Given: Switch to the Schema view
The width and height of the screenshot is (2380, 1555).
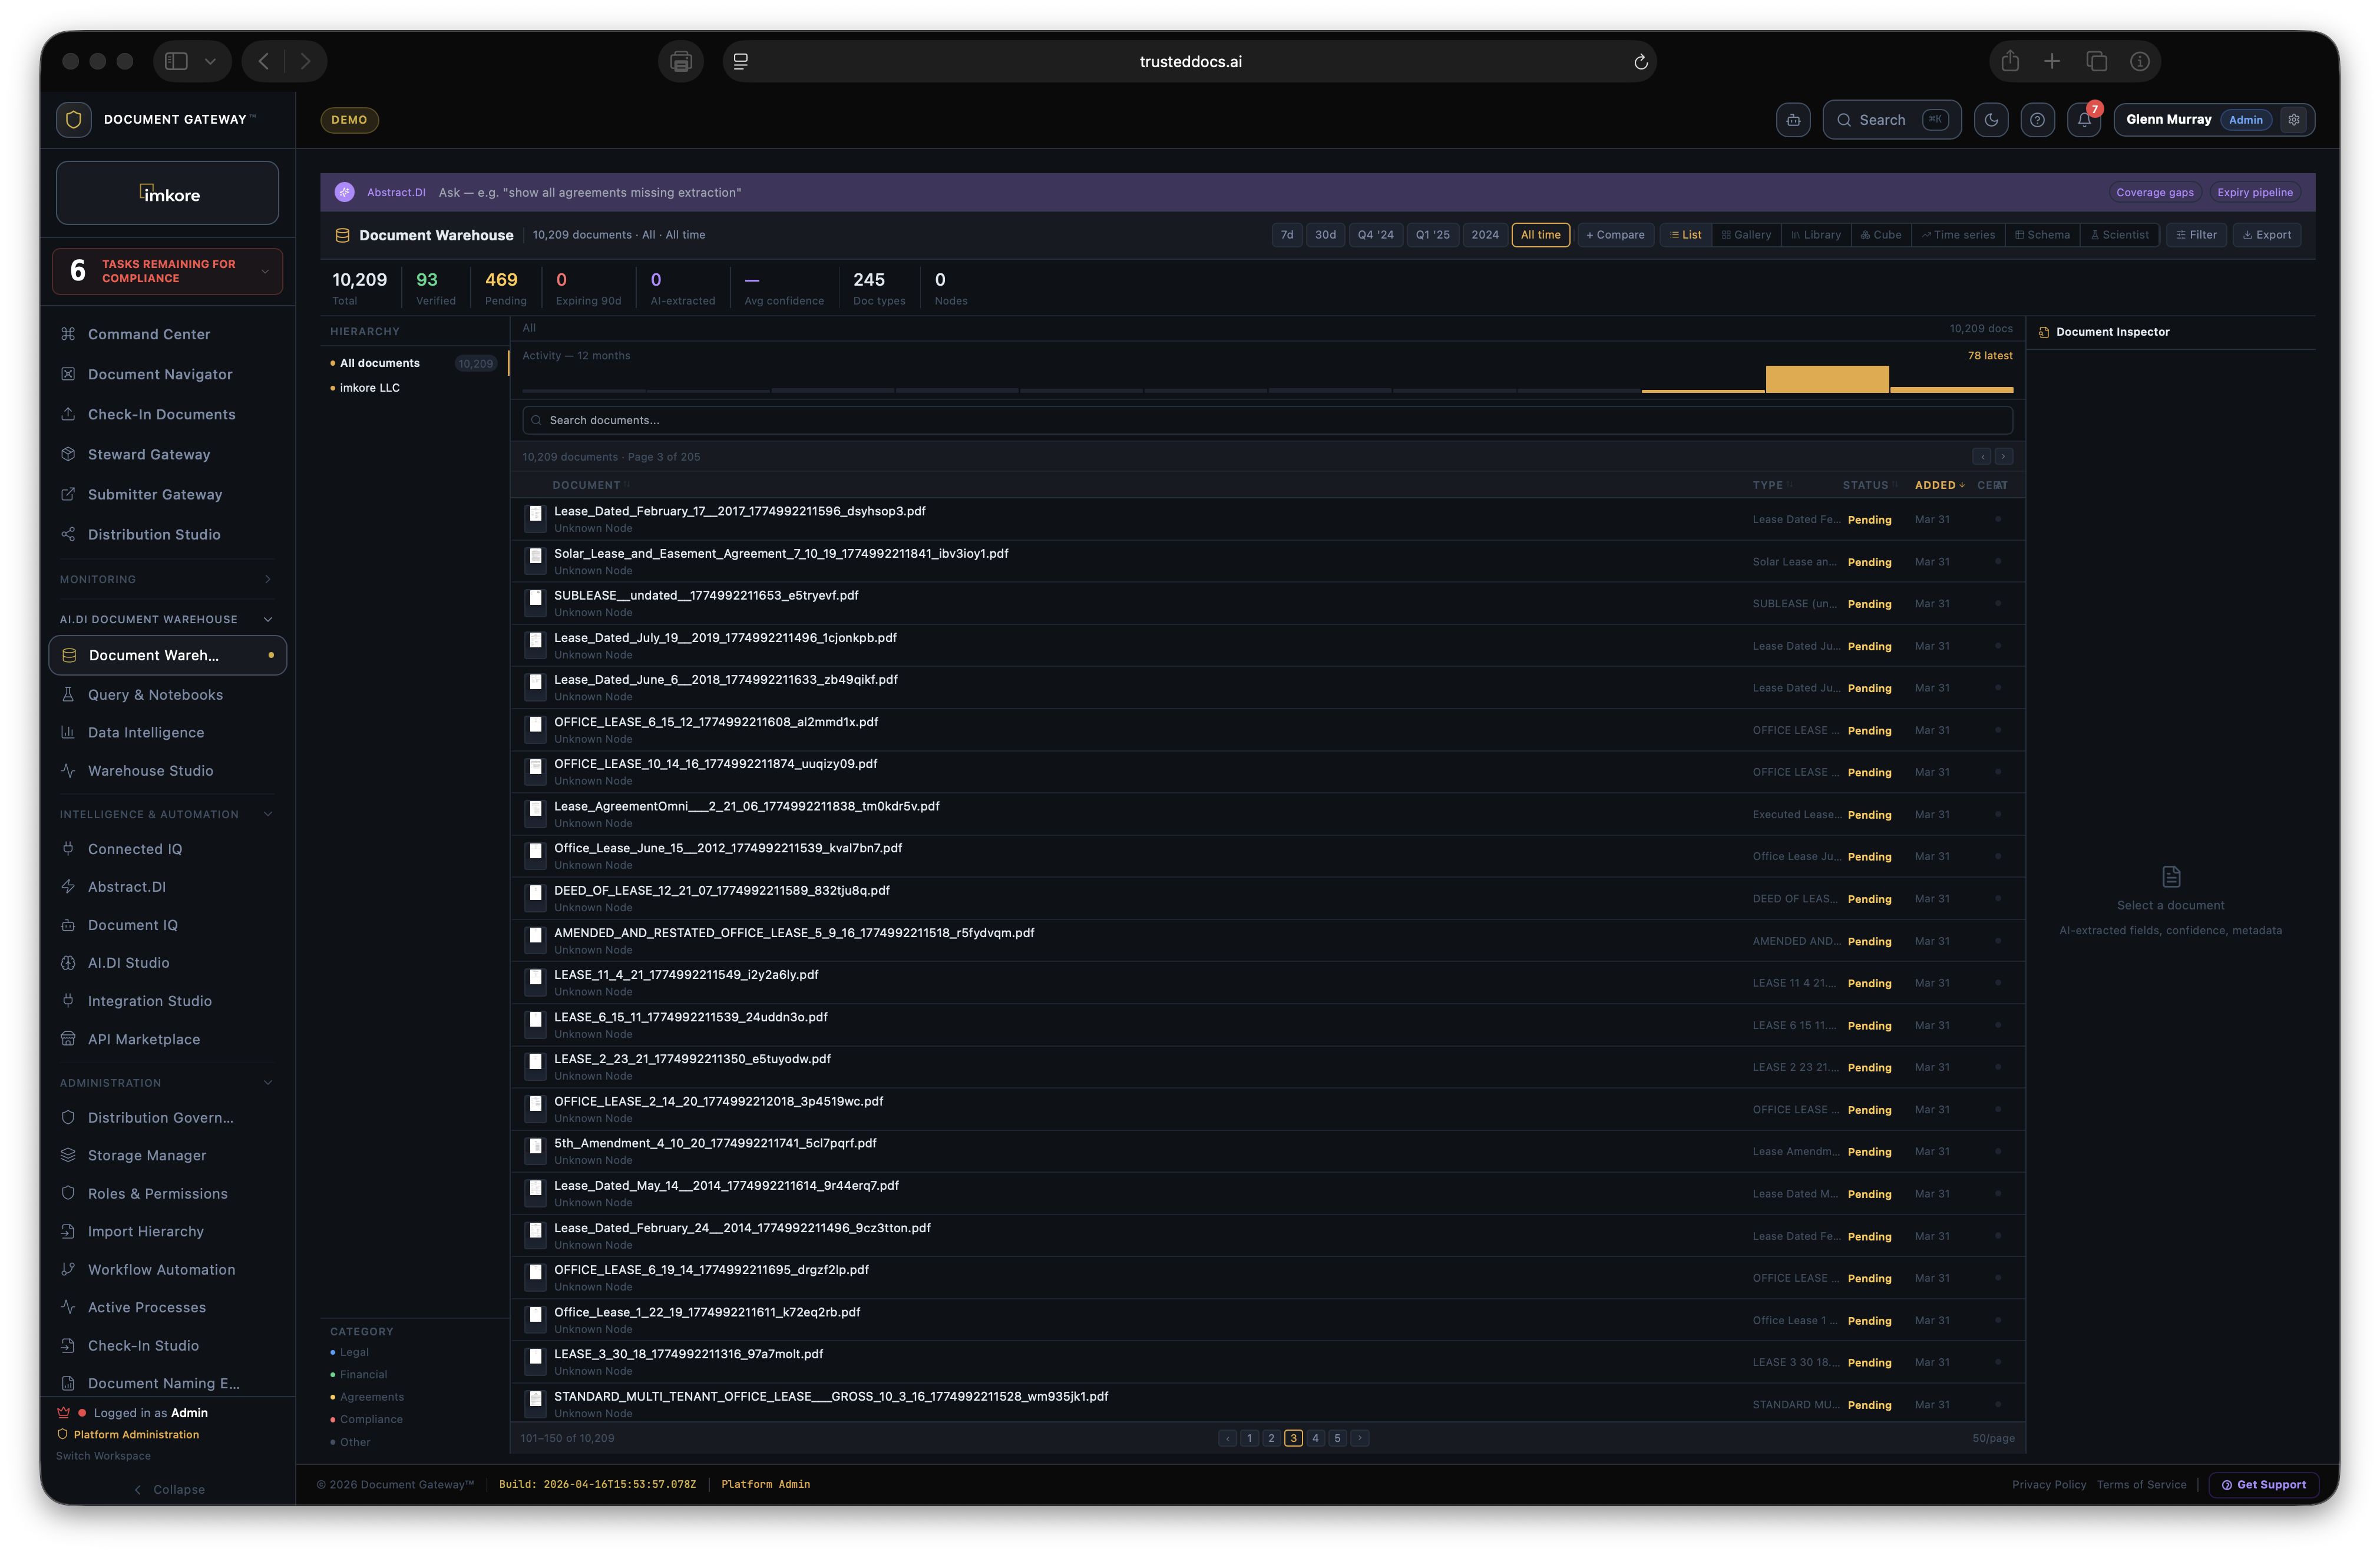Looking at the screenshot, I should tap(2042, 235).
